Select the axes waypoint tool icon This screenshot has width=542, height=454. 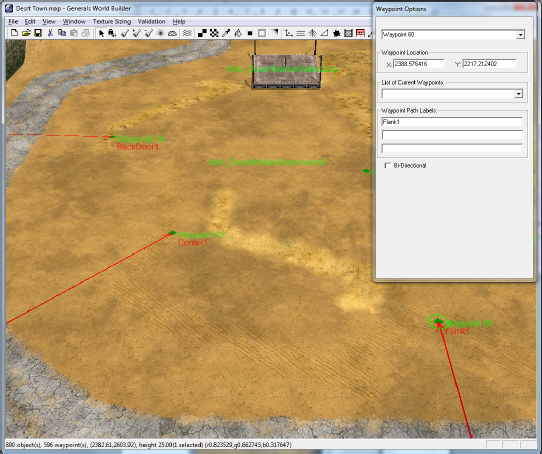289,33
